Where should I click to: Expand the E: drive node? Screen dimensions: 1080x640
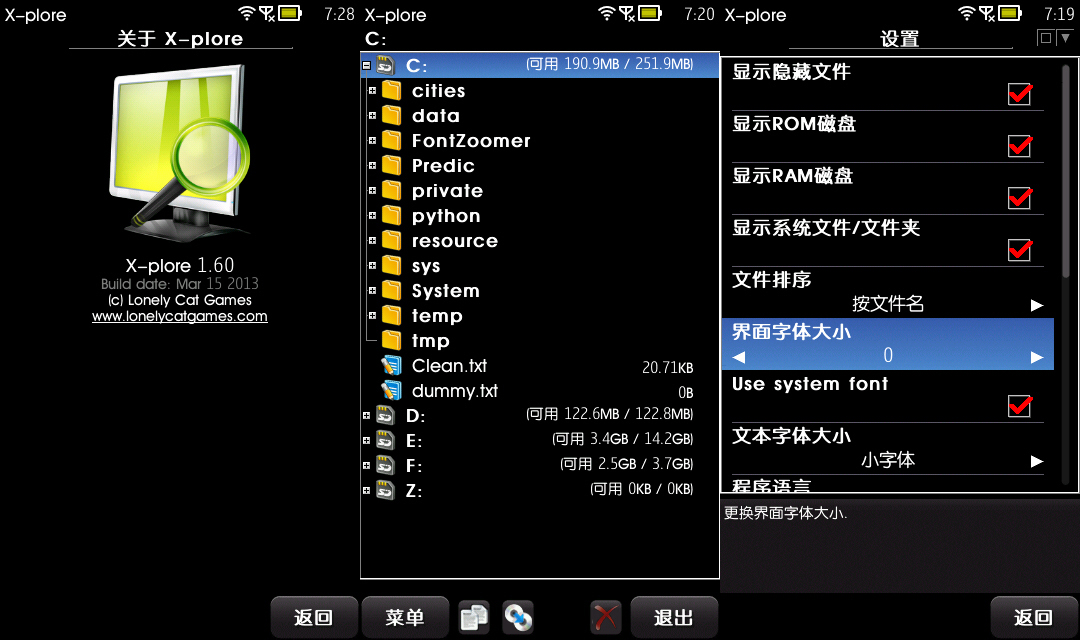tap(366, 440)
